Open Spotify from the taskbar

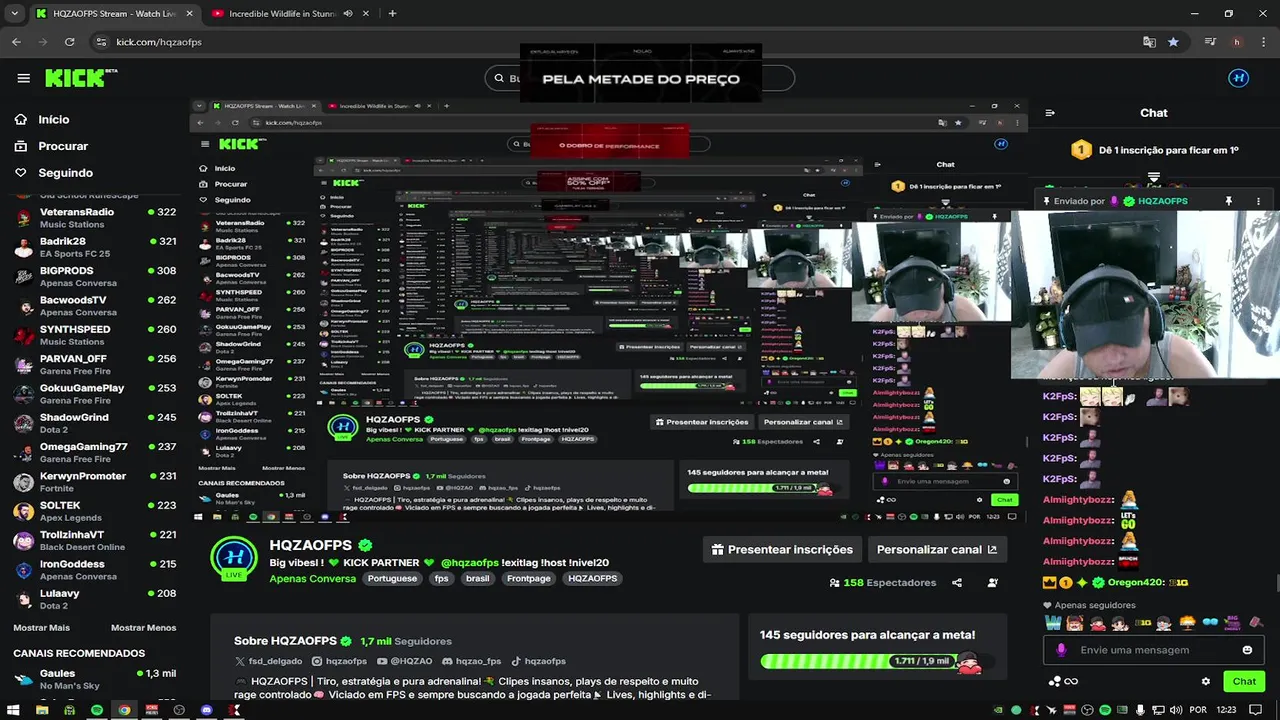tap(97, 710)
